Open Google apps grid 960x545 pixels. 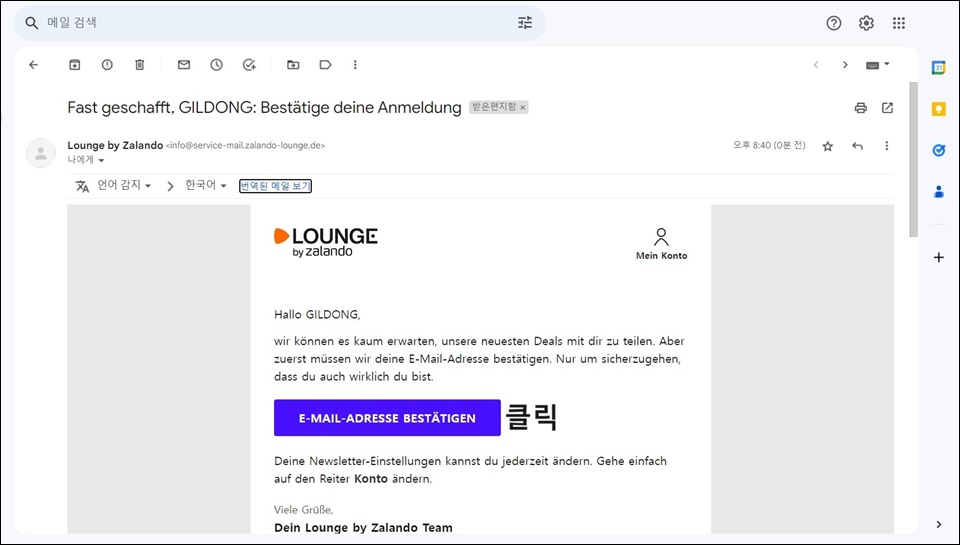pos(899,23)
